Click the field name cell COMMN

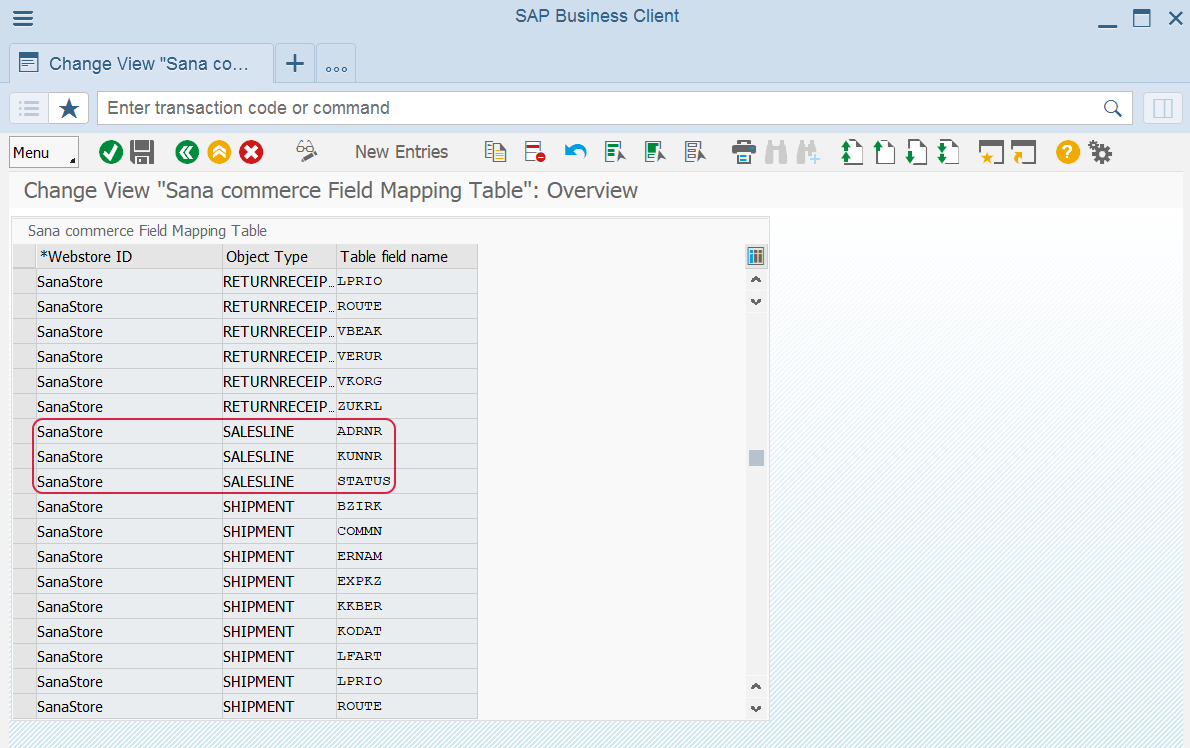point(407,532)
